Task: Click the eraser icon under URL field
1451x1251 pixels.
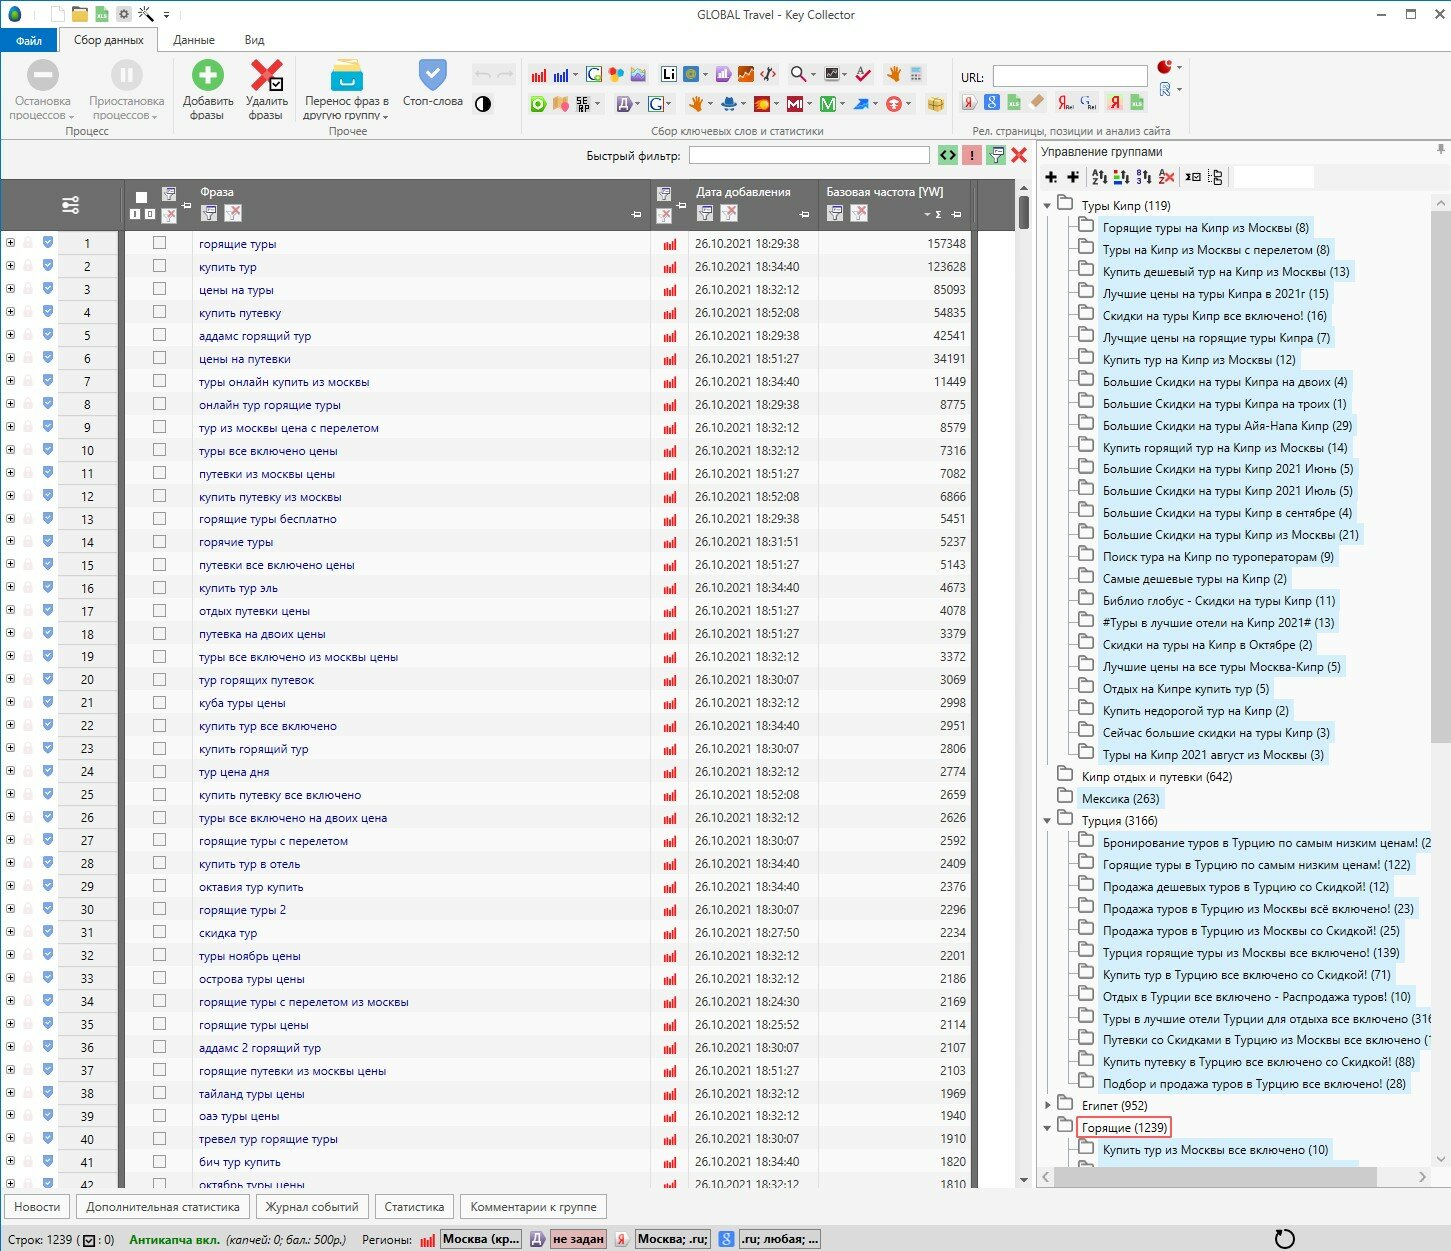Action: click(1037, 102)
